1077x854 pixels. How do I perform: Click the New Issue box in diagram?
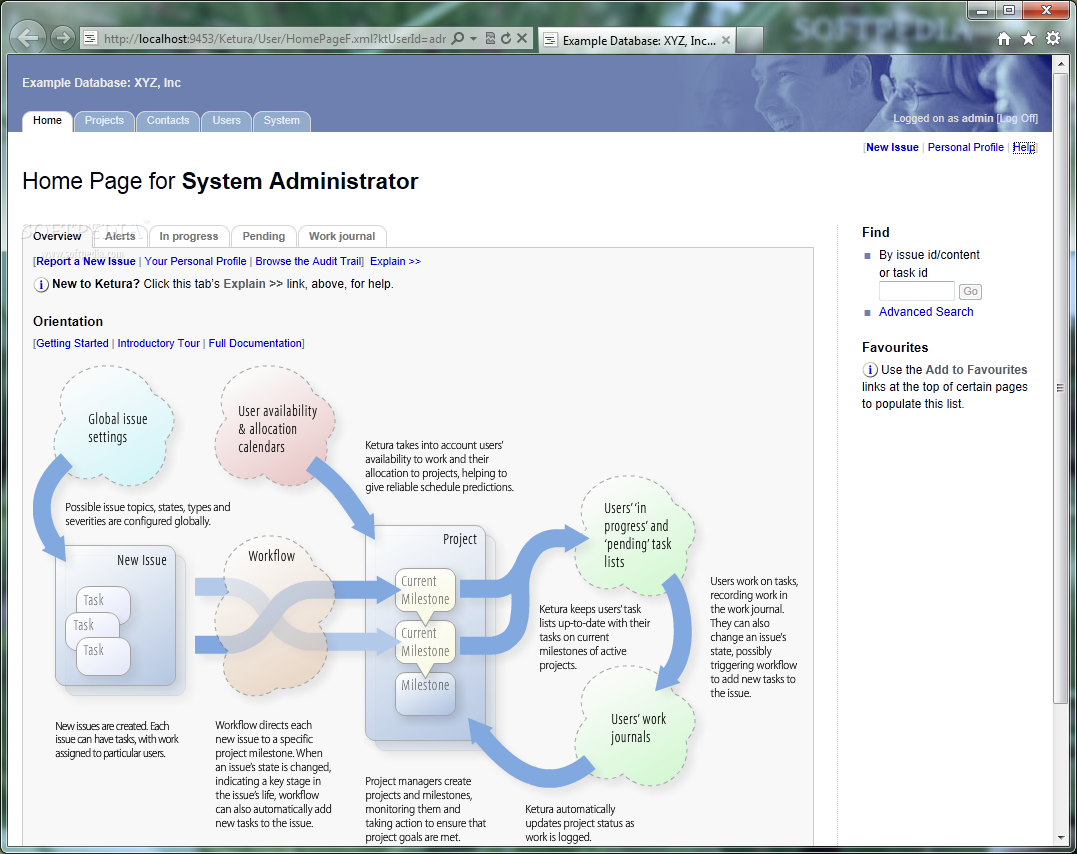tap(117, 616)
